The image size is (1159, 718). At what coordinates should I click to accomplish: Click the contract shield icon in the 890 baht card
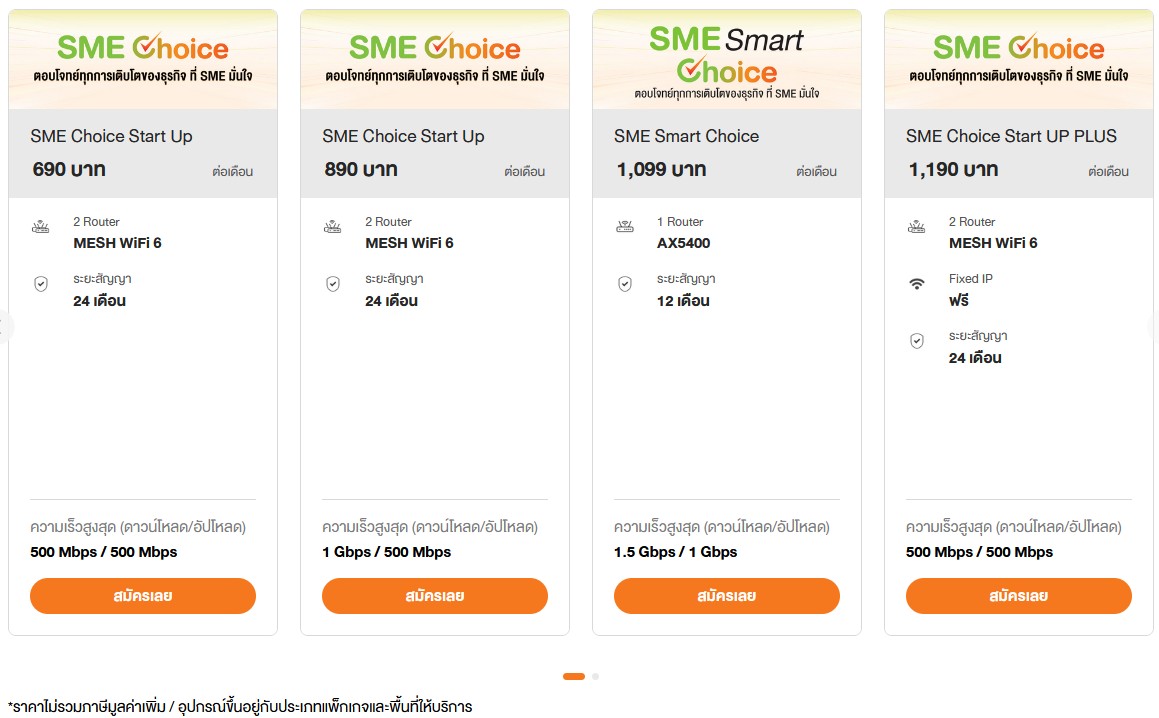(x=333, y=285)
